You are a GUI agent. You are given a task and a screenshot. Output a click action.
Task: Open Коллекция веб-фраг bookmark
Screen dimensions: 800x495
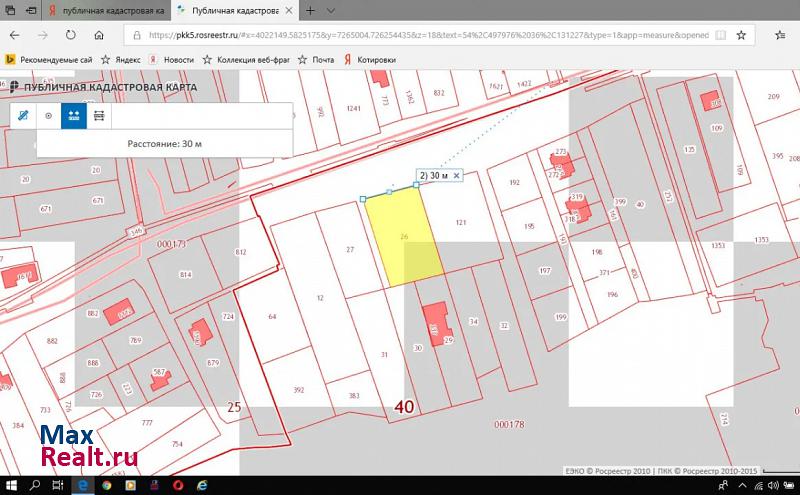(x=252, y=59)
